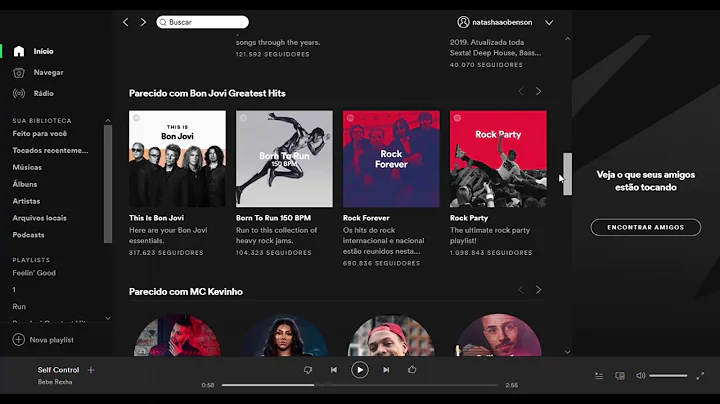Go back with the left navigation arrow

point(125,22)
